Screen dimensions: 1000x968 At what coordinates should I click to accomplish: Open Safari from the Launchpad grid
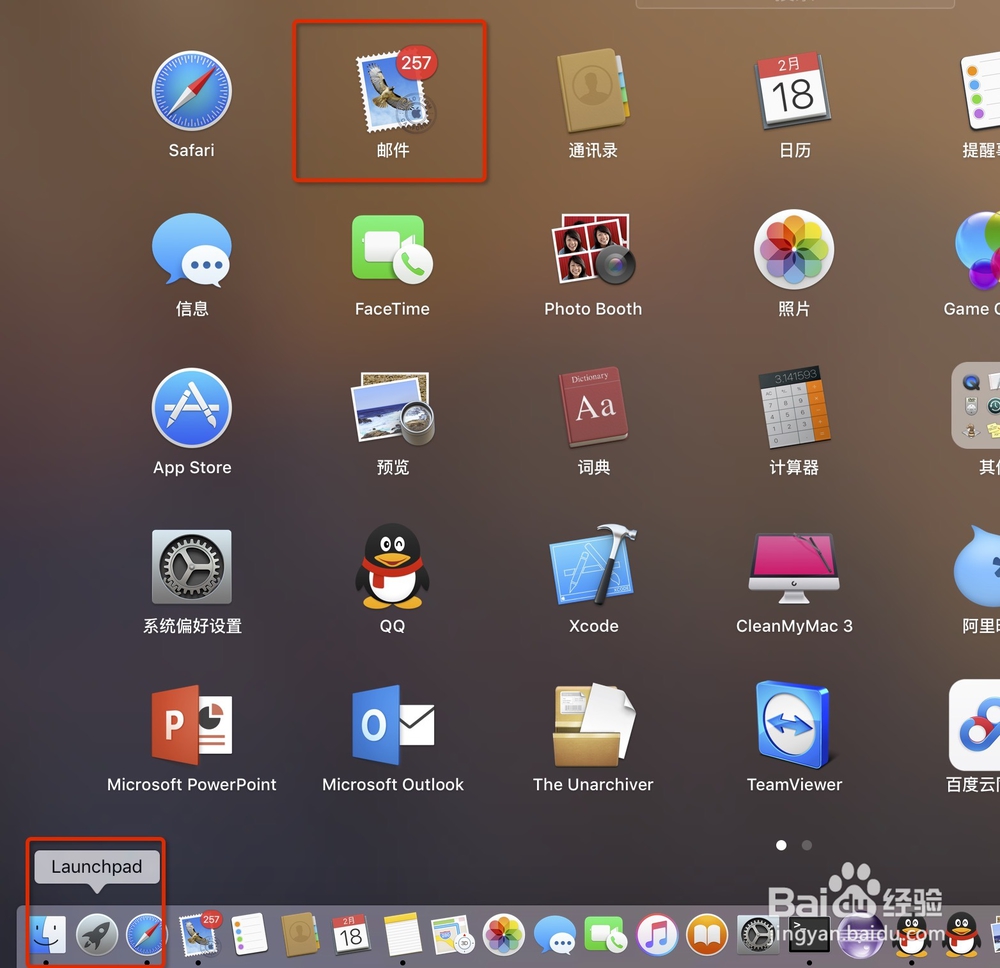(x=191, y=91)
